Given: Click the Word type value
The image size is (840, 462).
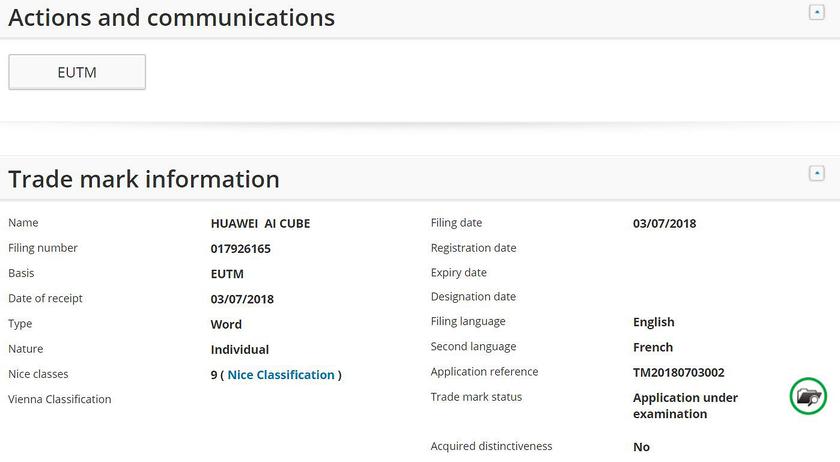Looking at the screenshot, I should (226, 325).
